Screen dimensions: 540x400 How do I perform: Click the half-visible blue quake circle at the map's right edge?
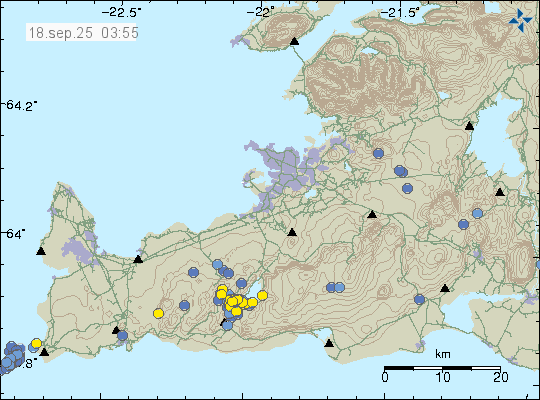(x=538, y=265)
